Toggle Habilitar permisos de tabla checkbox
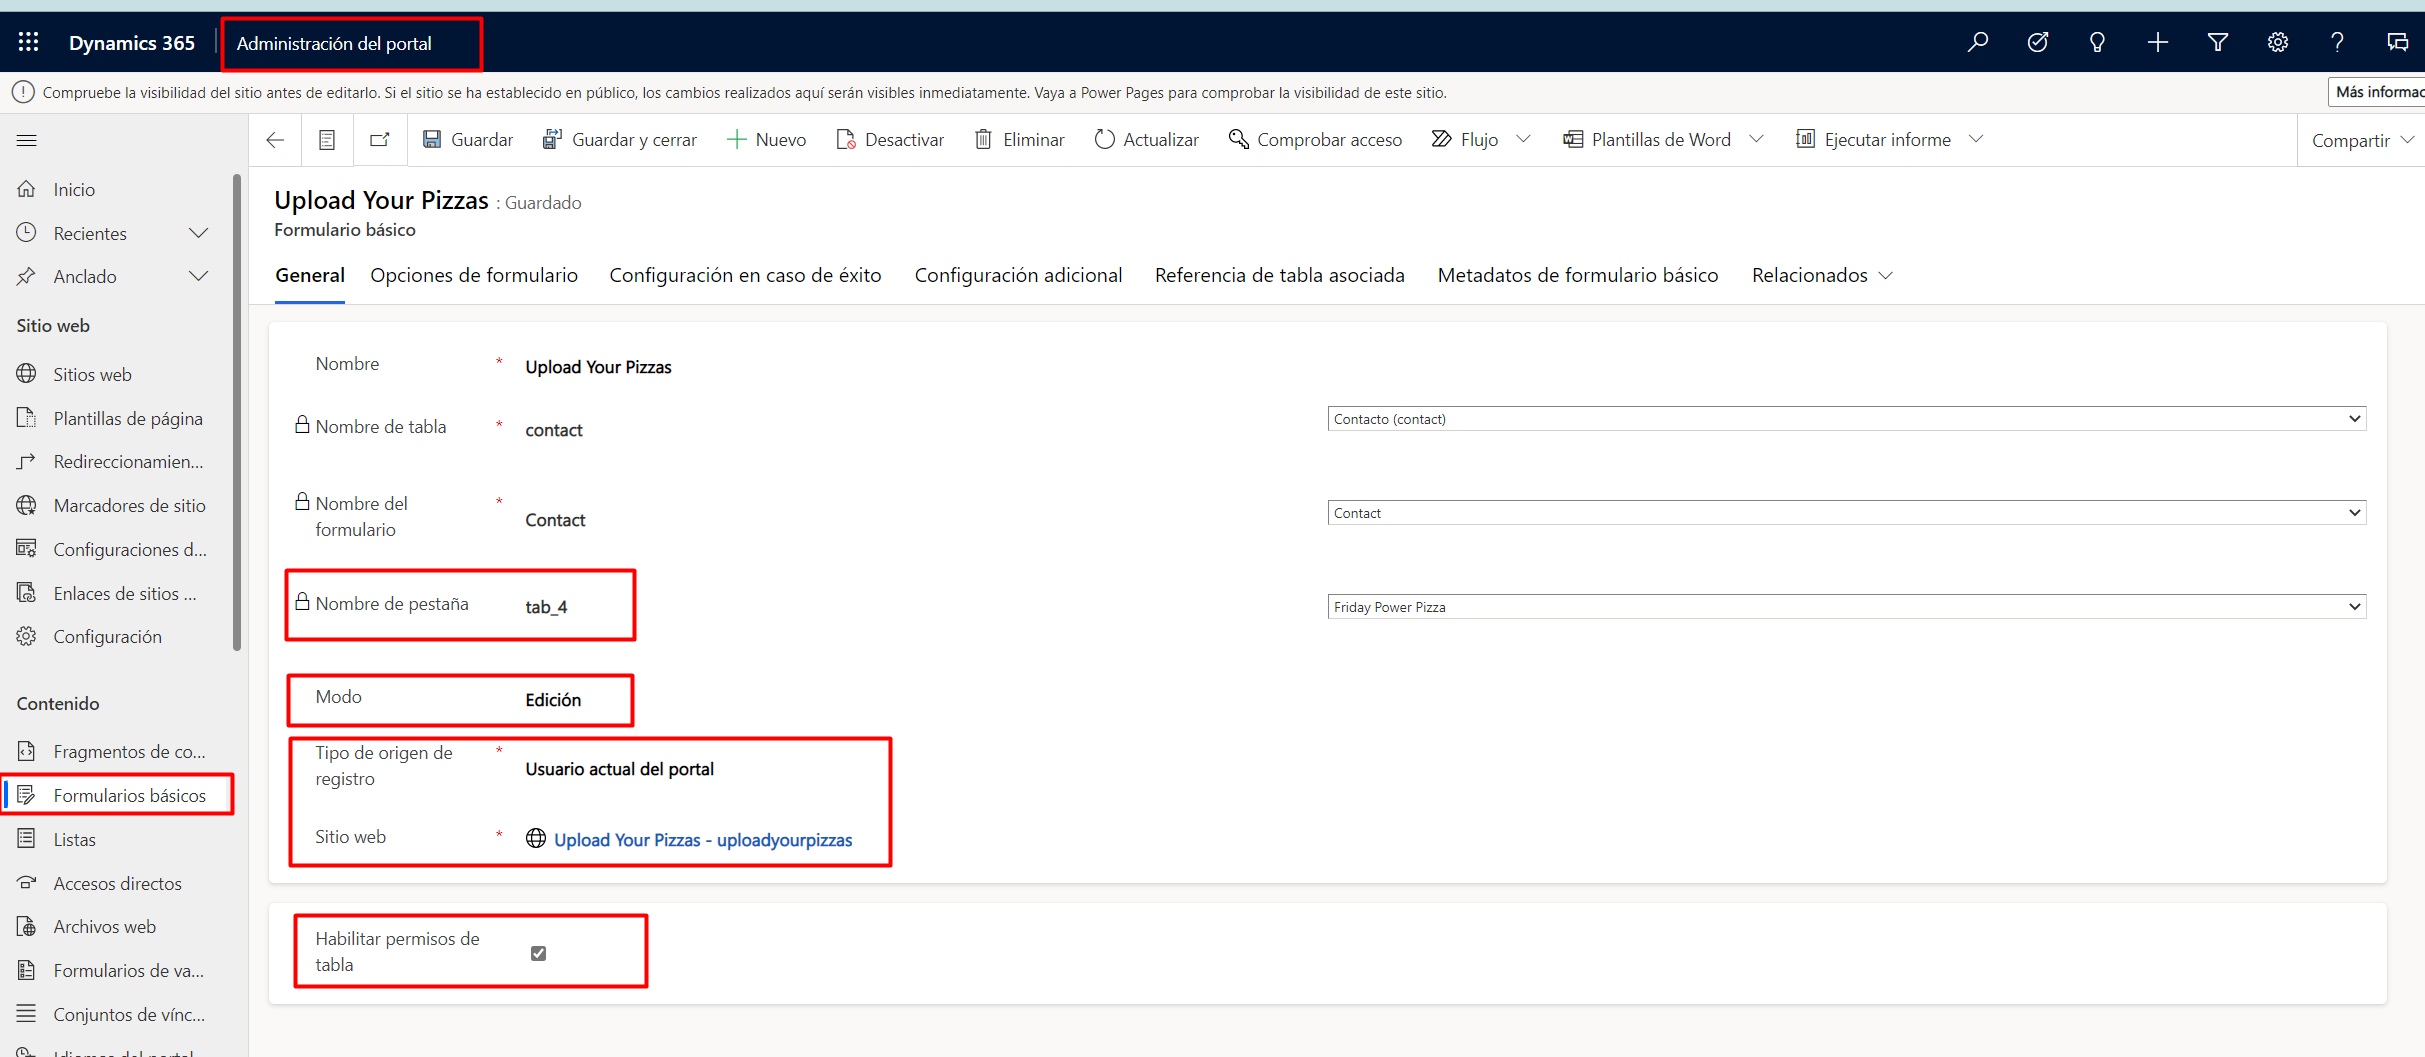This screenshot has height=1057, width=2425. tap(538, 953)
